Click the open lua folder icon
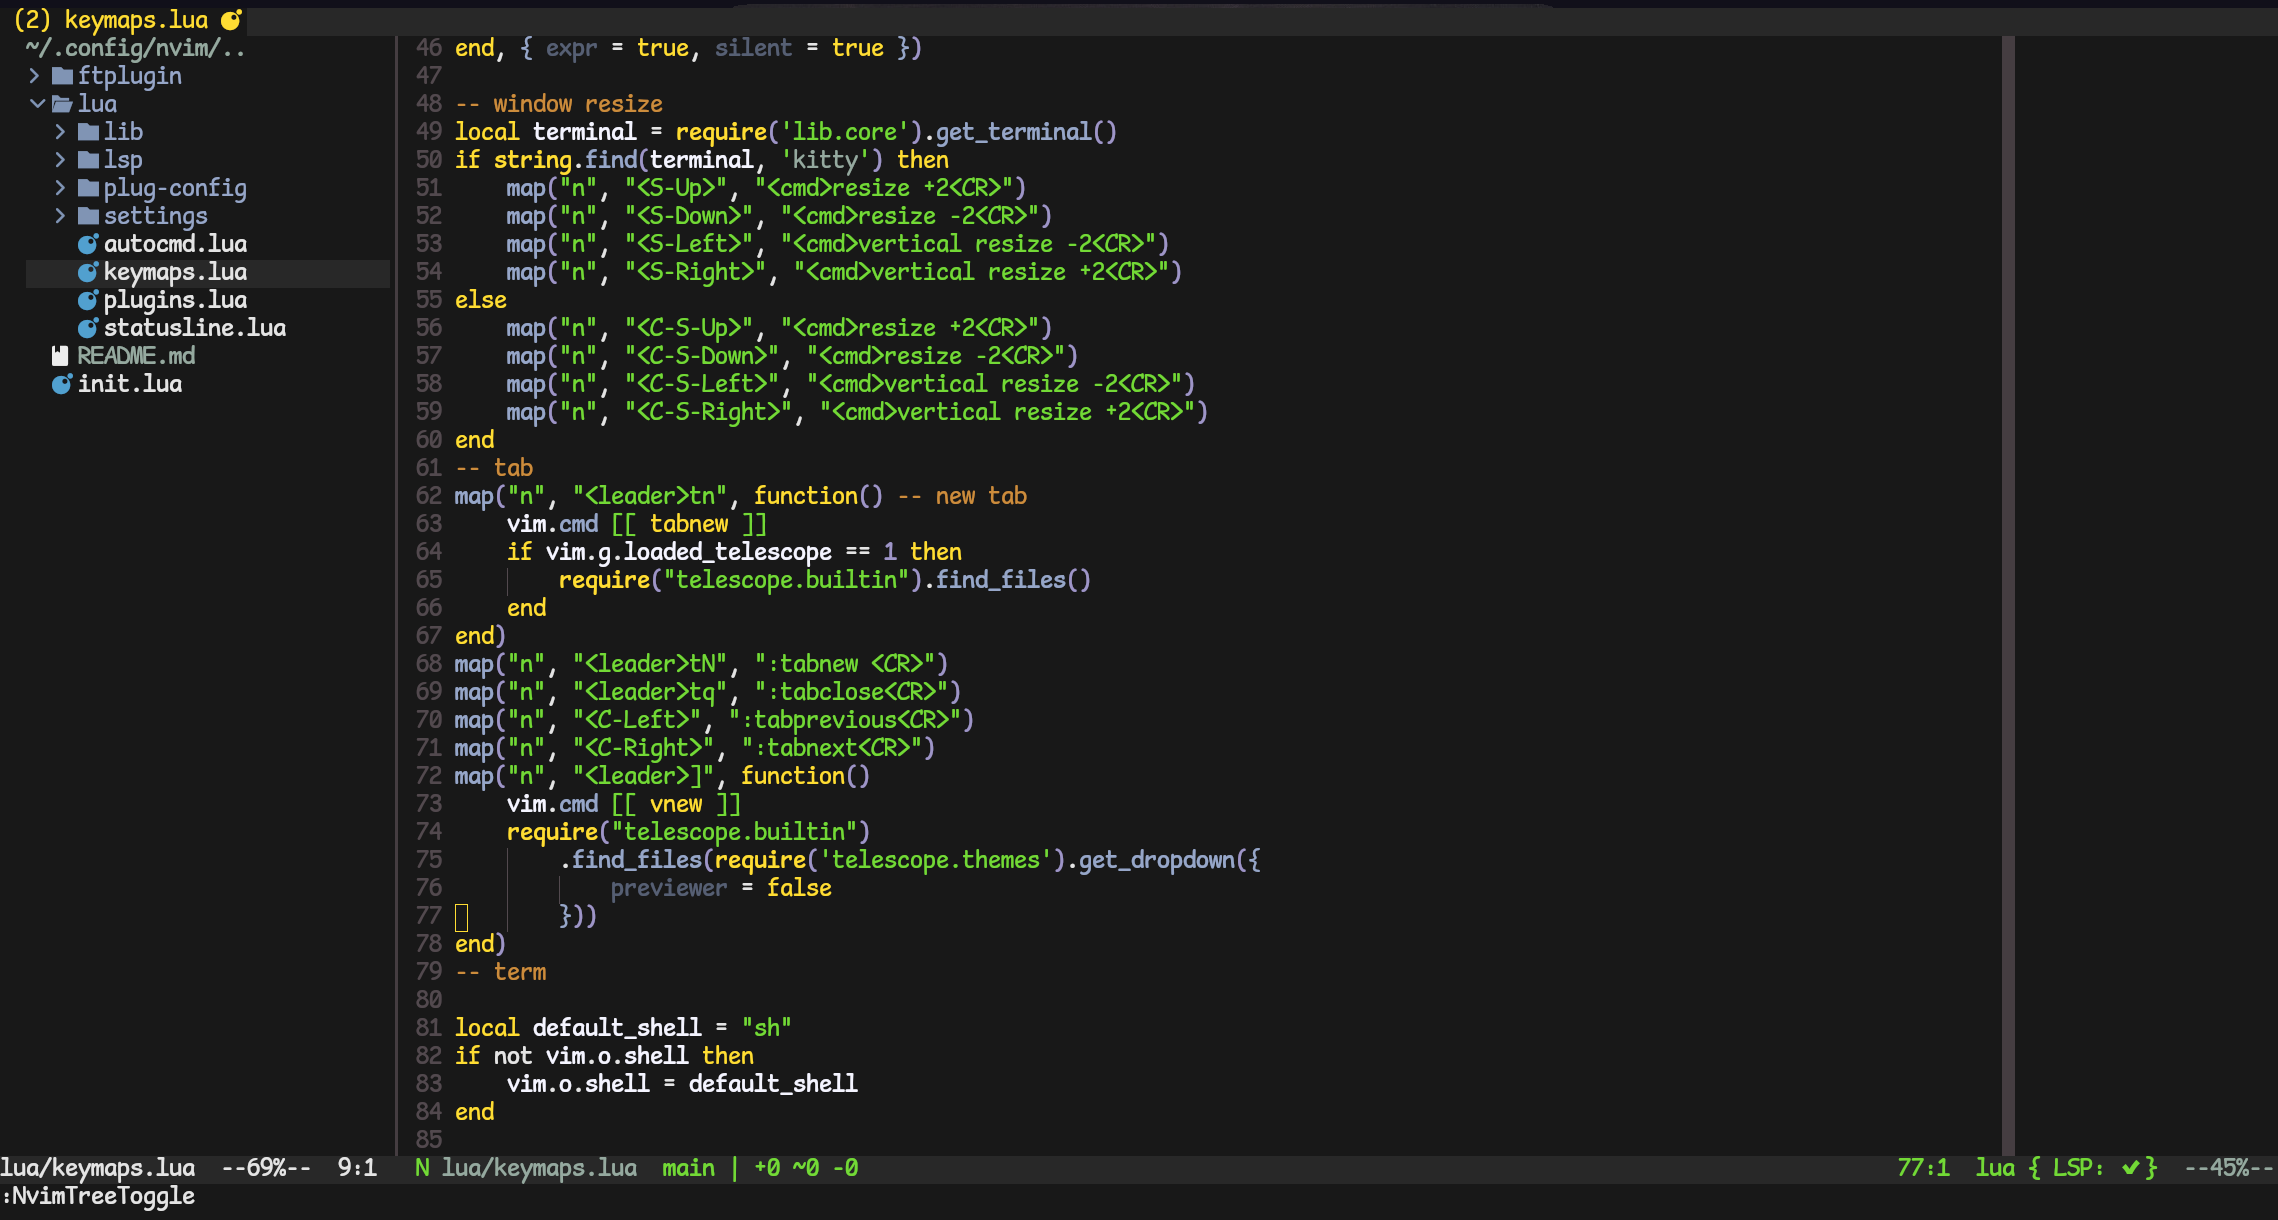Screen dimensions: 2278x1220 pos(62,104)
